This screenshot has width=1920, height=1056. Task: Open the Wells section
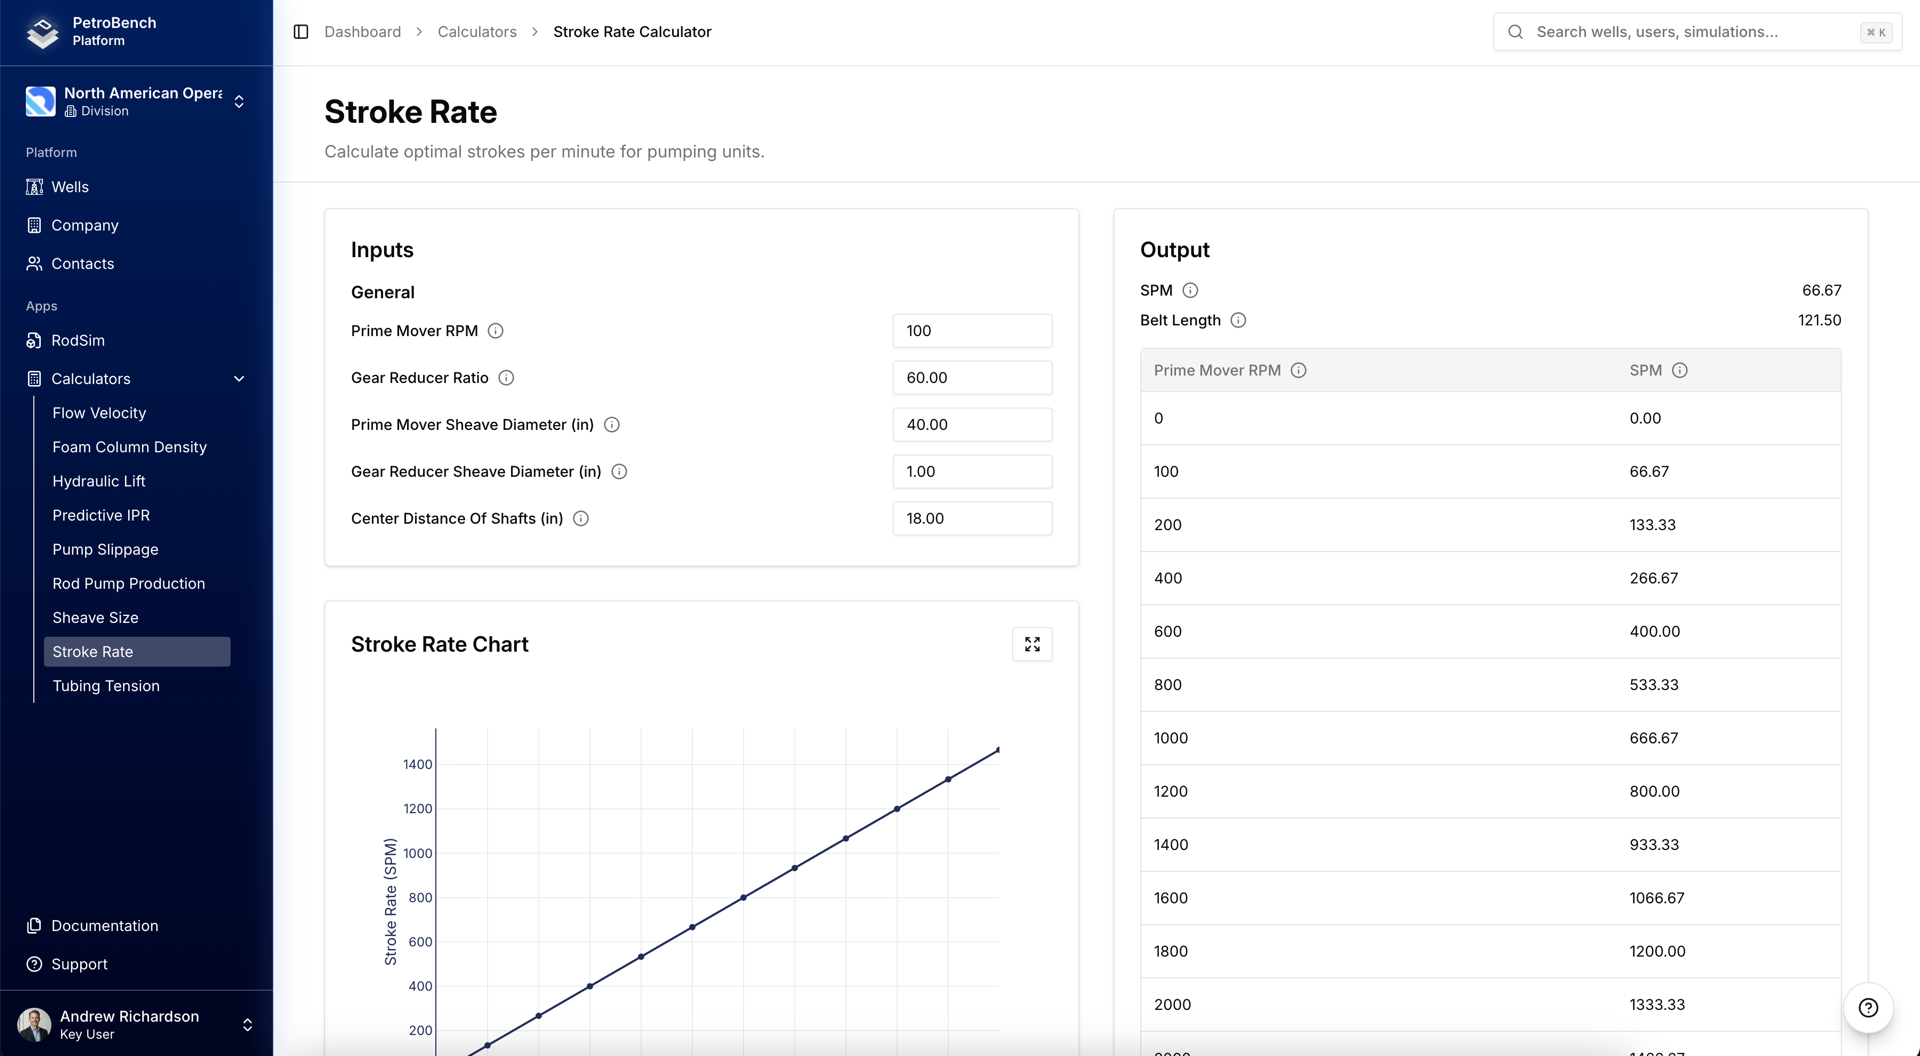[x=69, y=187]
